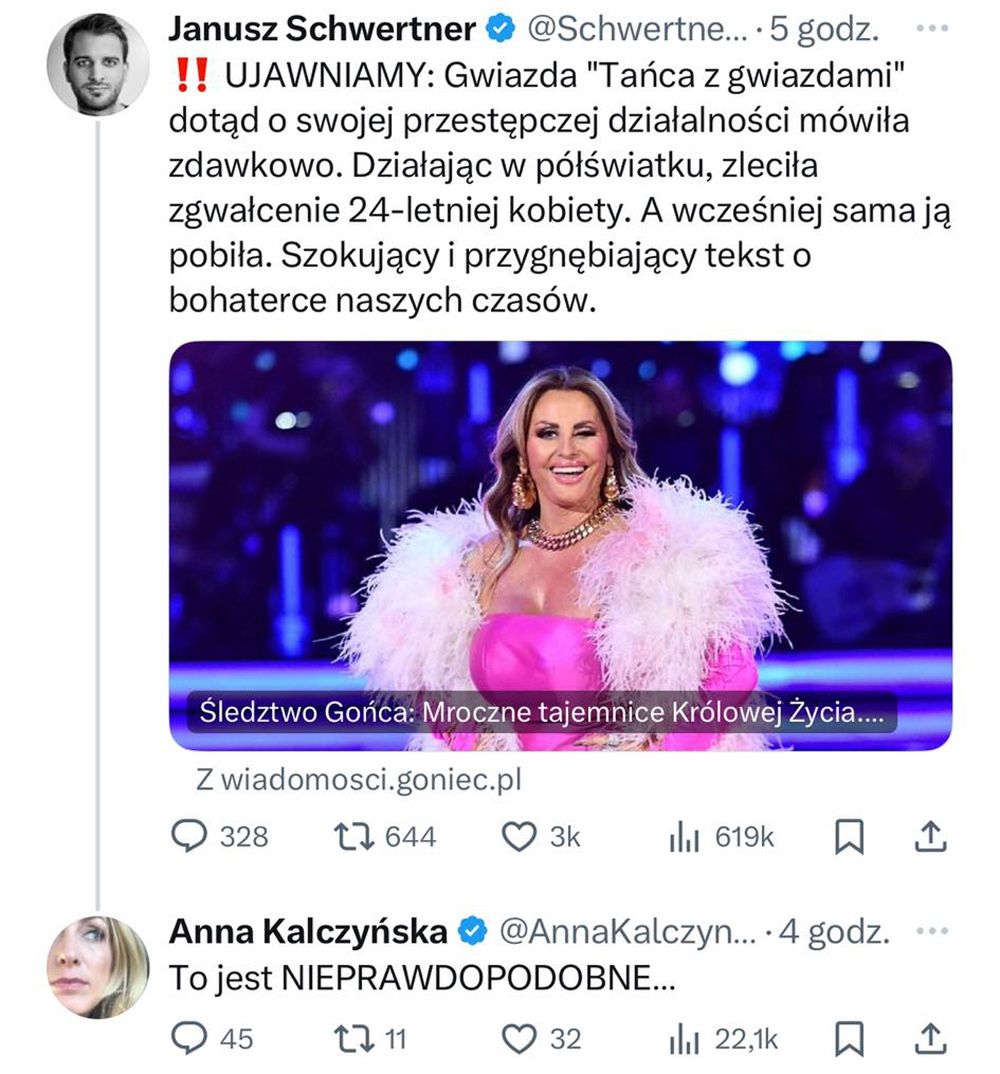Image resolution: width=1000 pixels, height=1074 pixels.
Task: Like Anna Kalczyńska's reply
Action: click(x=518, y=1040)
